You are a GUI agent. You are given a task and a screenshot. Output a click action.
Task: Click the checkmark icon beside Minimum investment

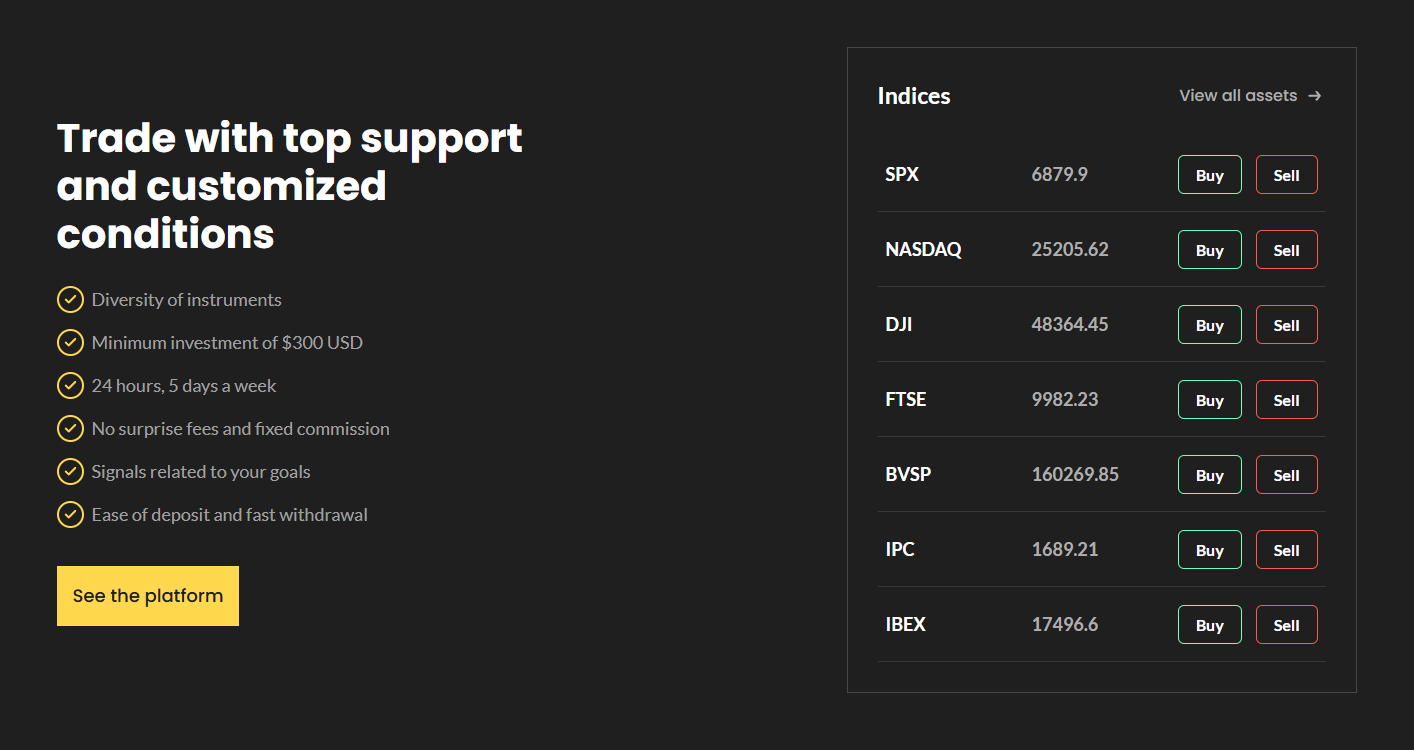pos(70,342)
